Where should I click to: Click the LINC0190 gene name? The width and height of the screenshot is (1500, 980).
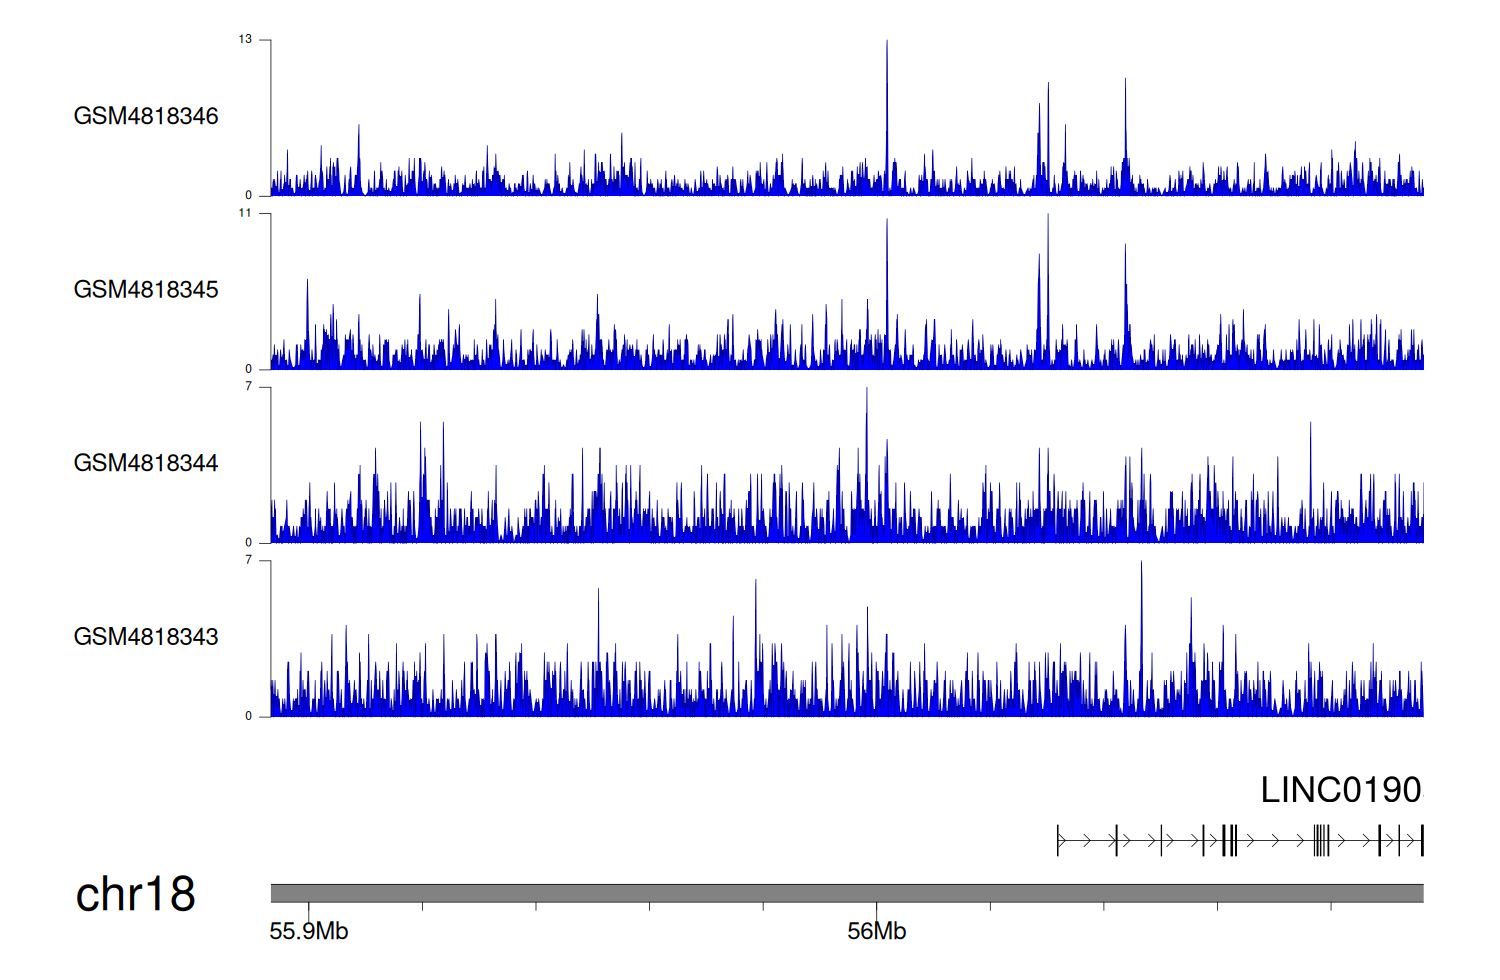point(1340,790)
